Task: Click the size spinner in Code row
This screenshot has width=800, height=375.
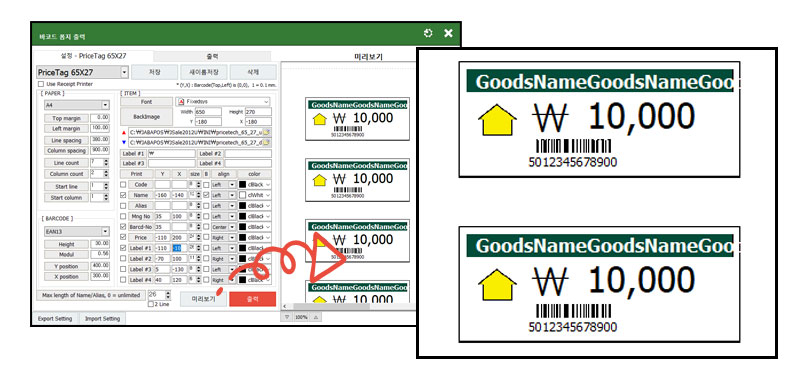Action: [199, 184]
